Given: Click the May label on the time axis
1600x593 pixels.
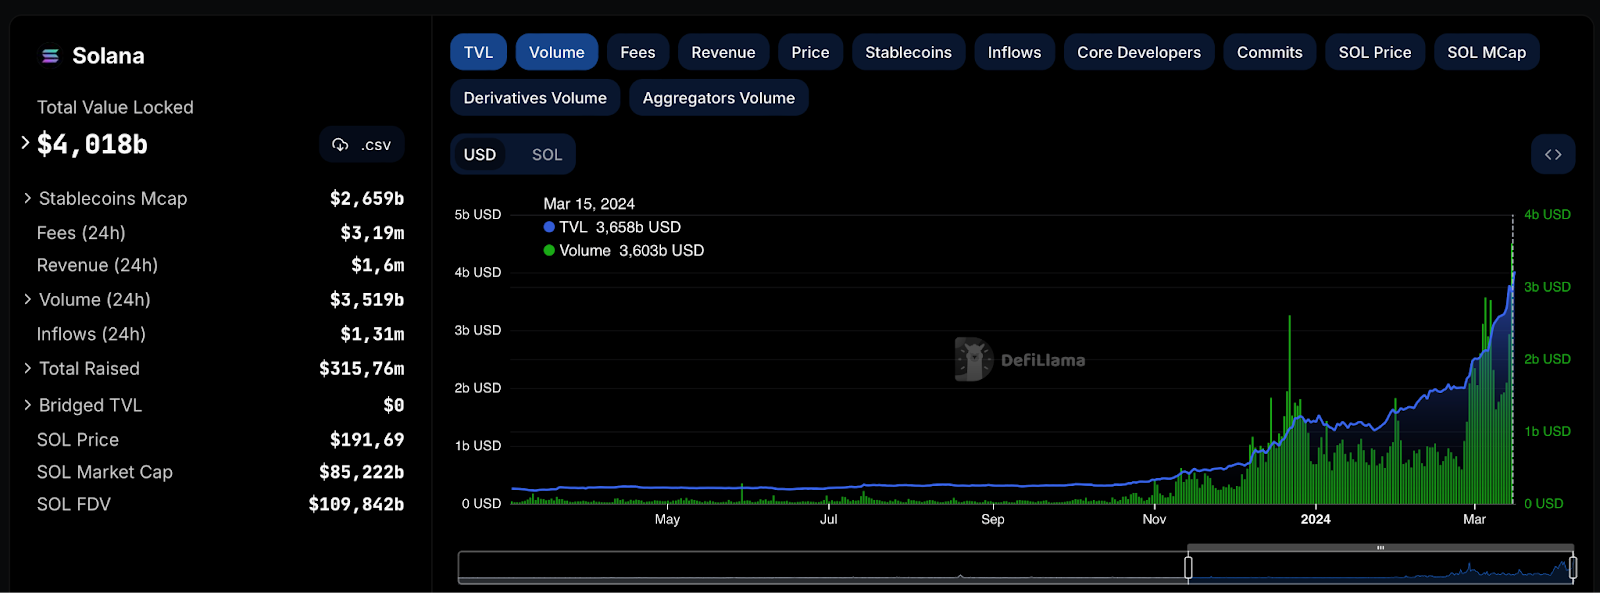Looking at the screenshot, I should click(x=667, y=519).
